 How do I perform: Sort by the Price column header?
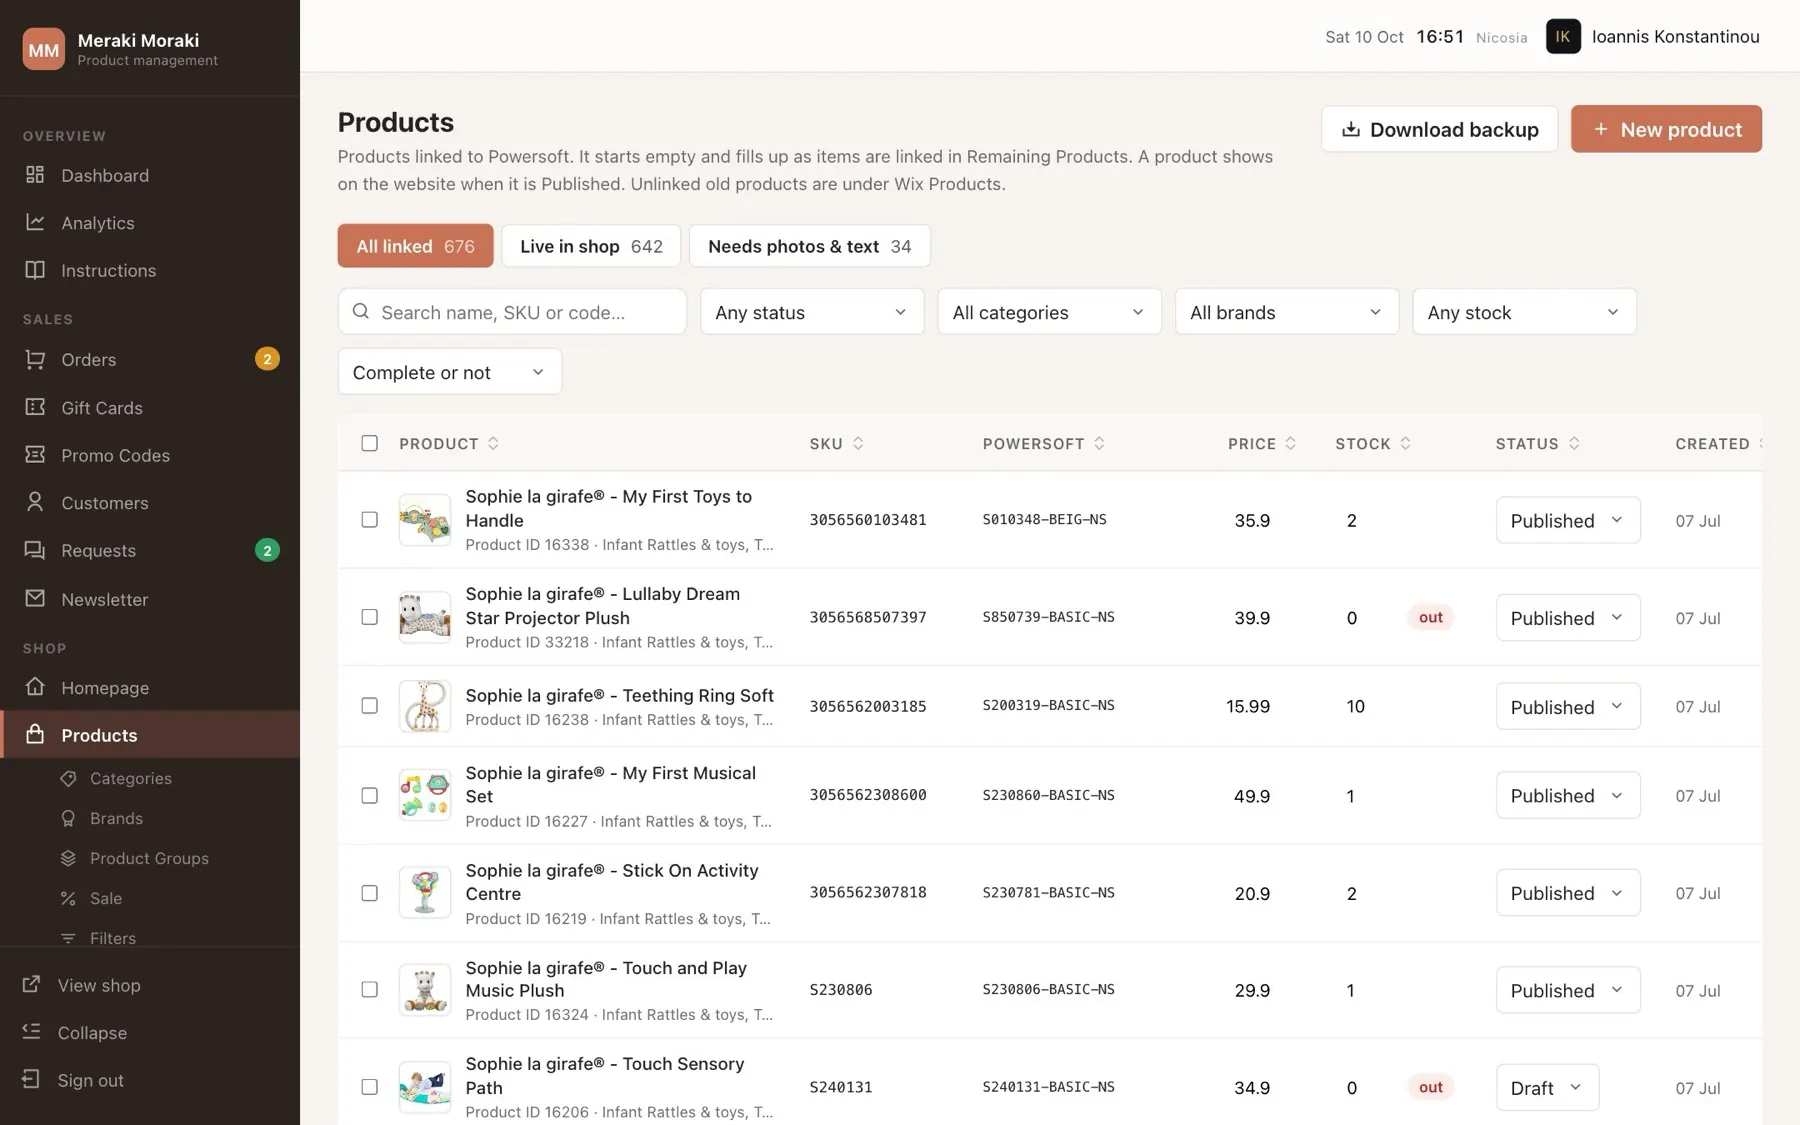(x=1261, y=443)
